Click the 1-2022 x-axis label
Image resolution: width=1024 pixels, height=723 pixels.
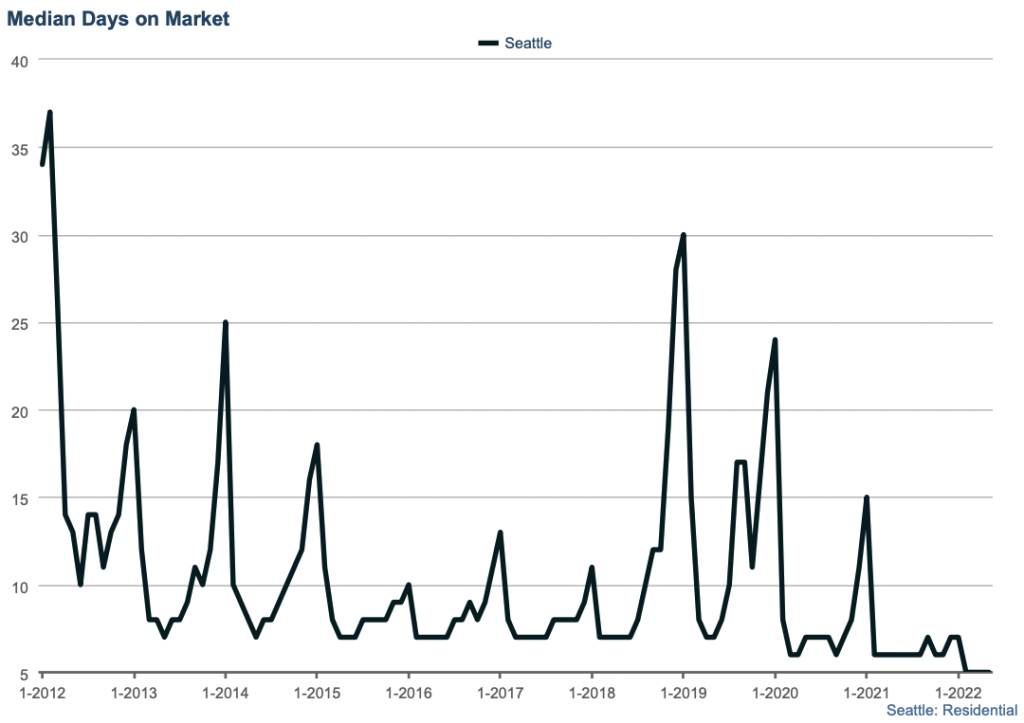tap(958, 692)
